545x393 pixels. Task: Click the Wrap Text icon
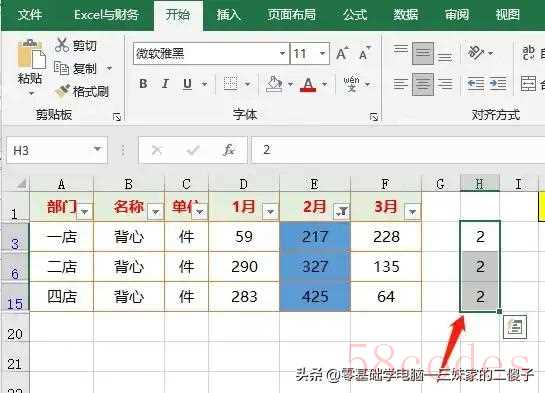[528, 53]
